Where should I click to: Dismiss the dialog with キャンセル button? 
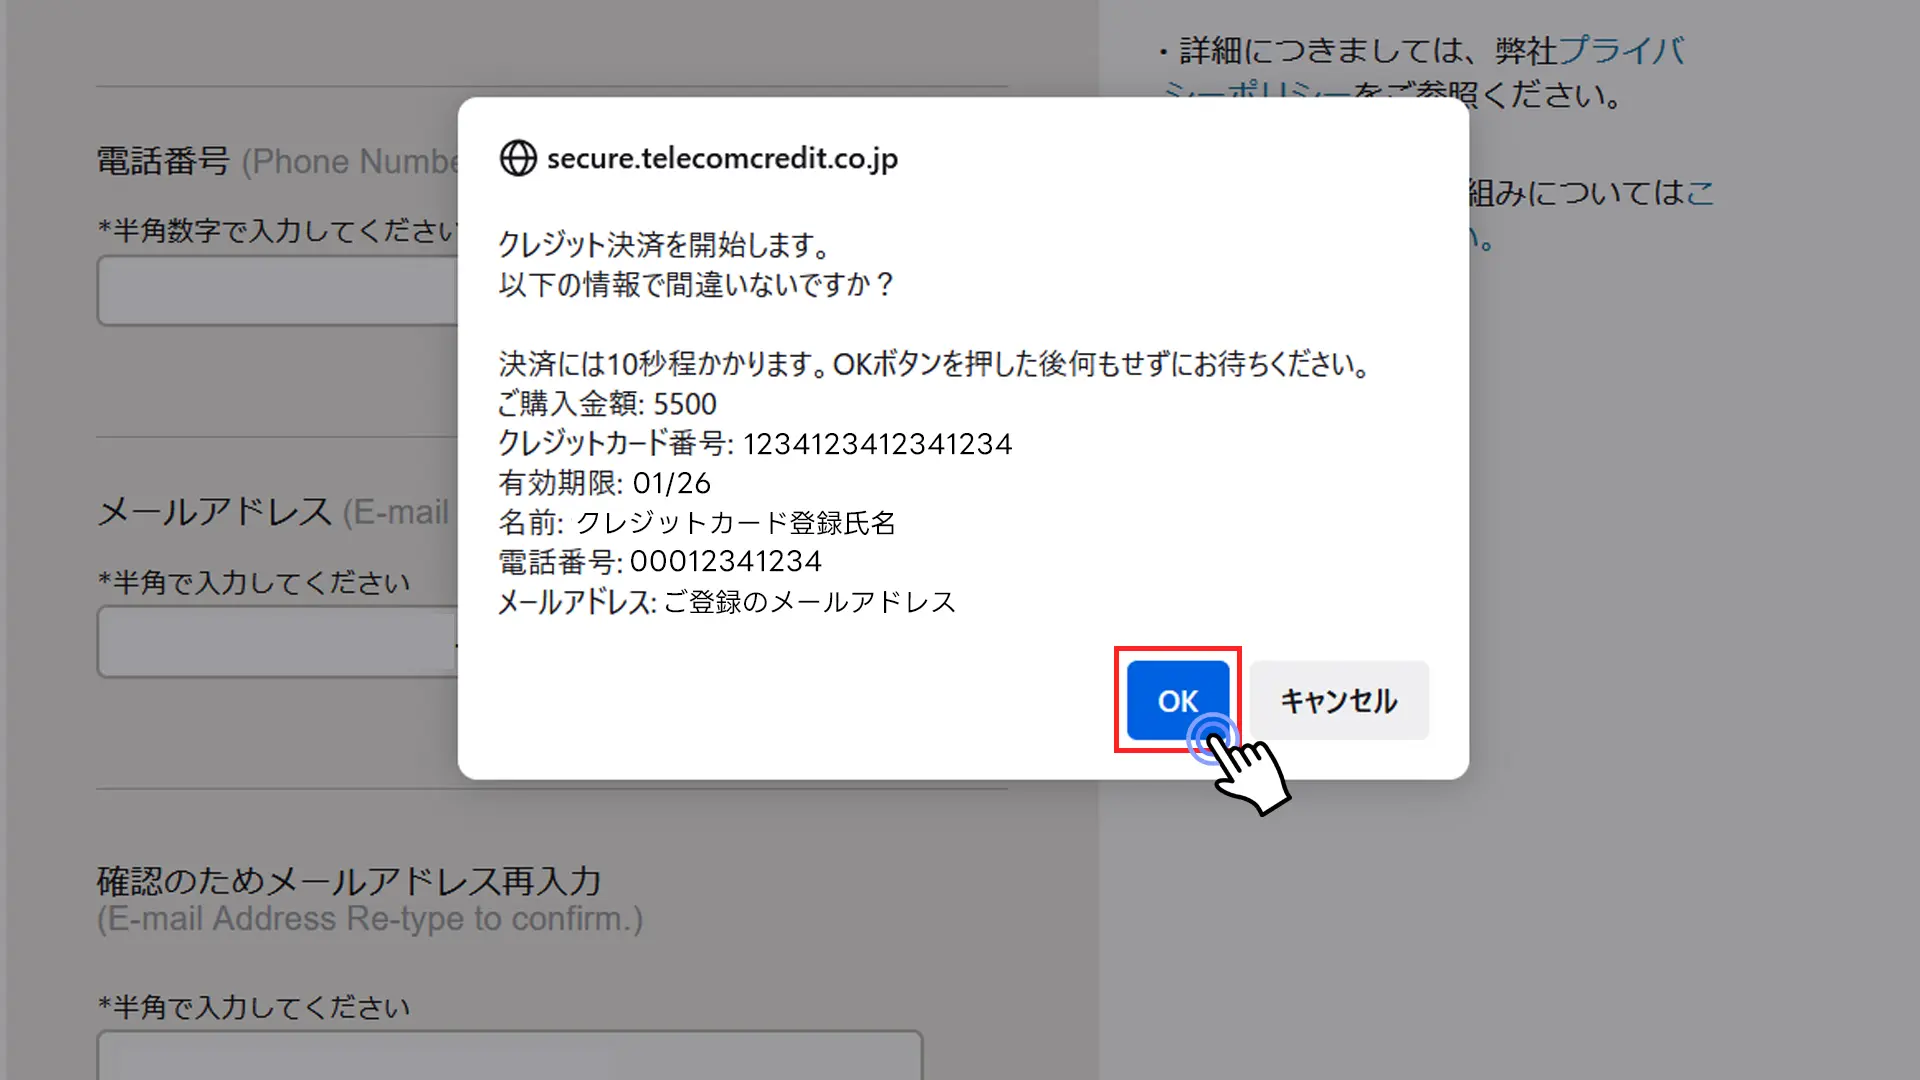pyautogui.click(x=1339, y=700)
